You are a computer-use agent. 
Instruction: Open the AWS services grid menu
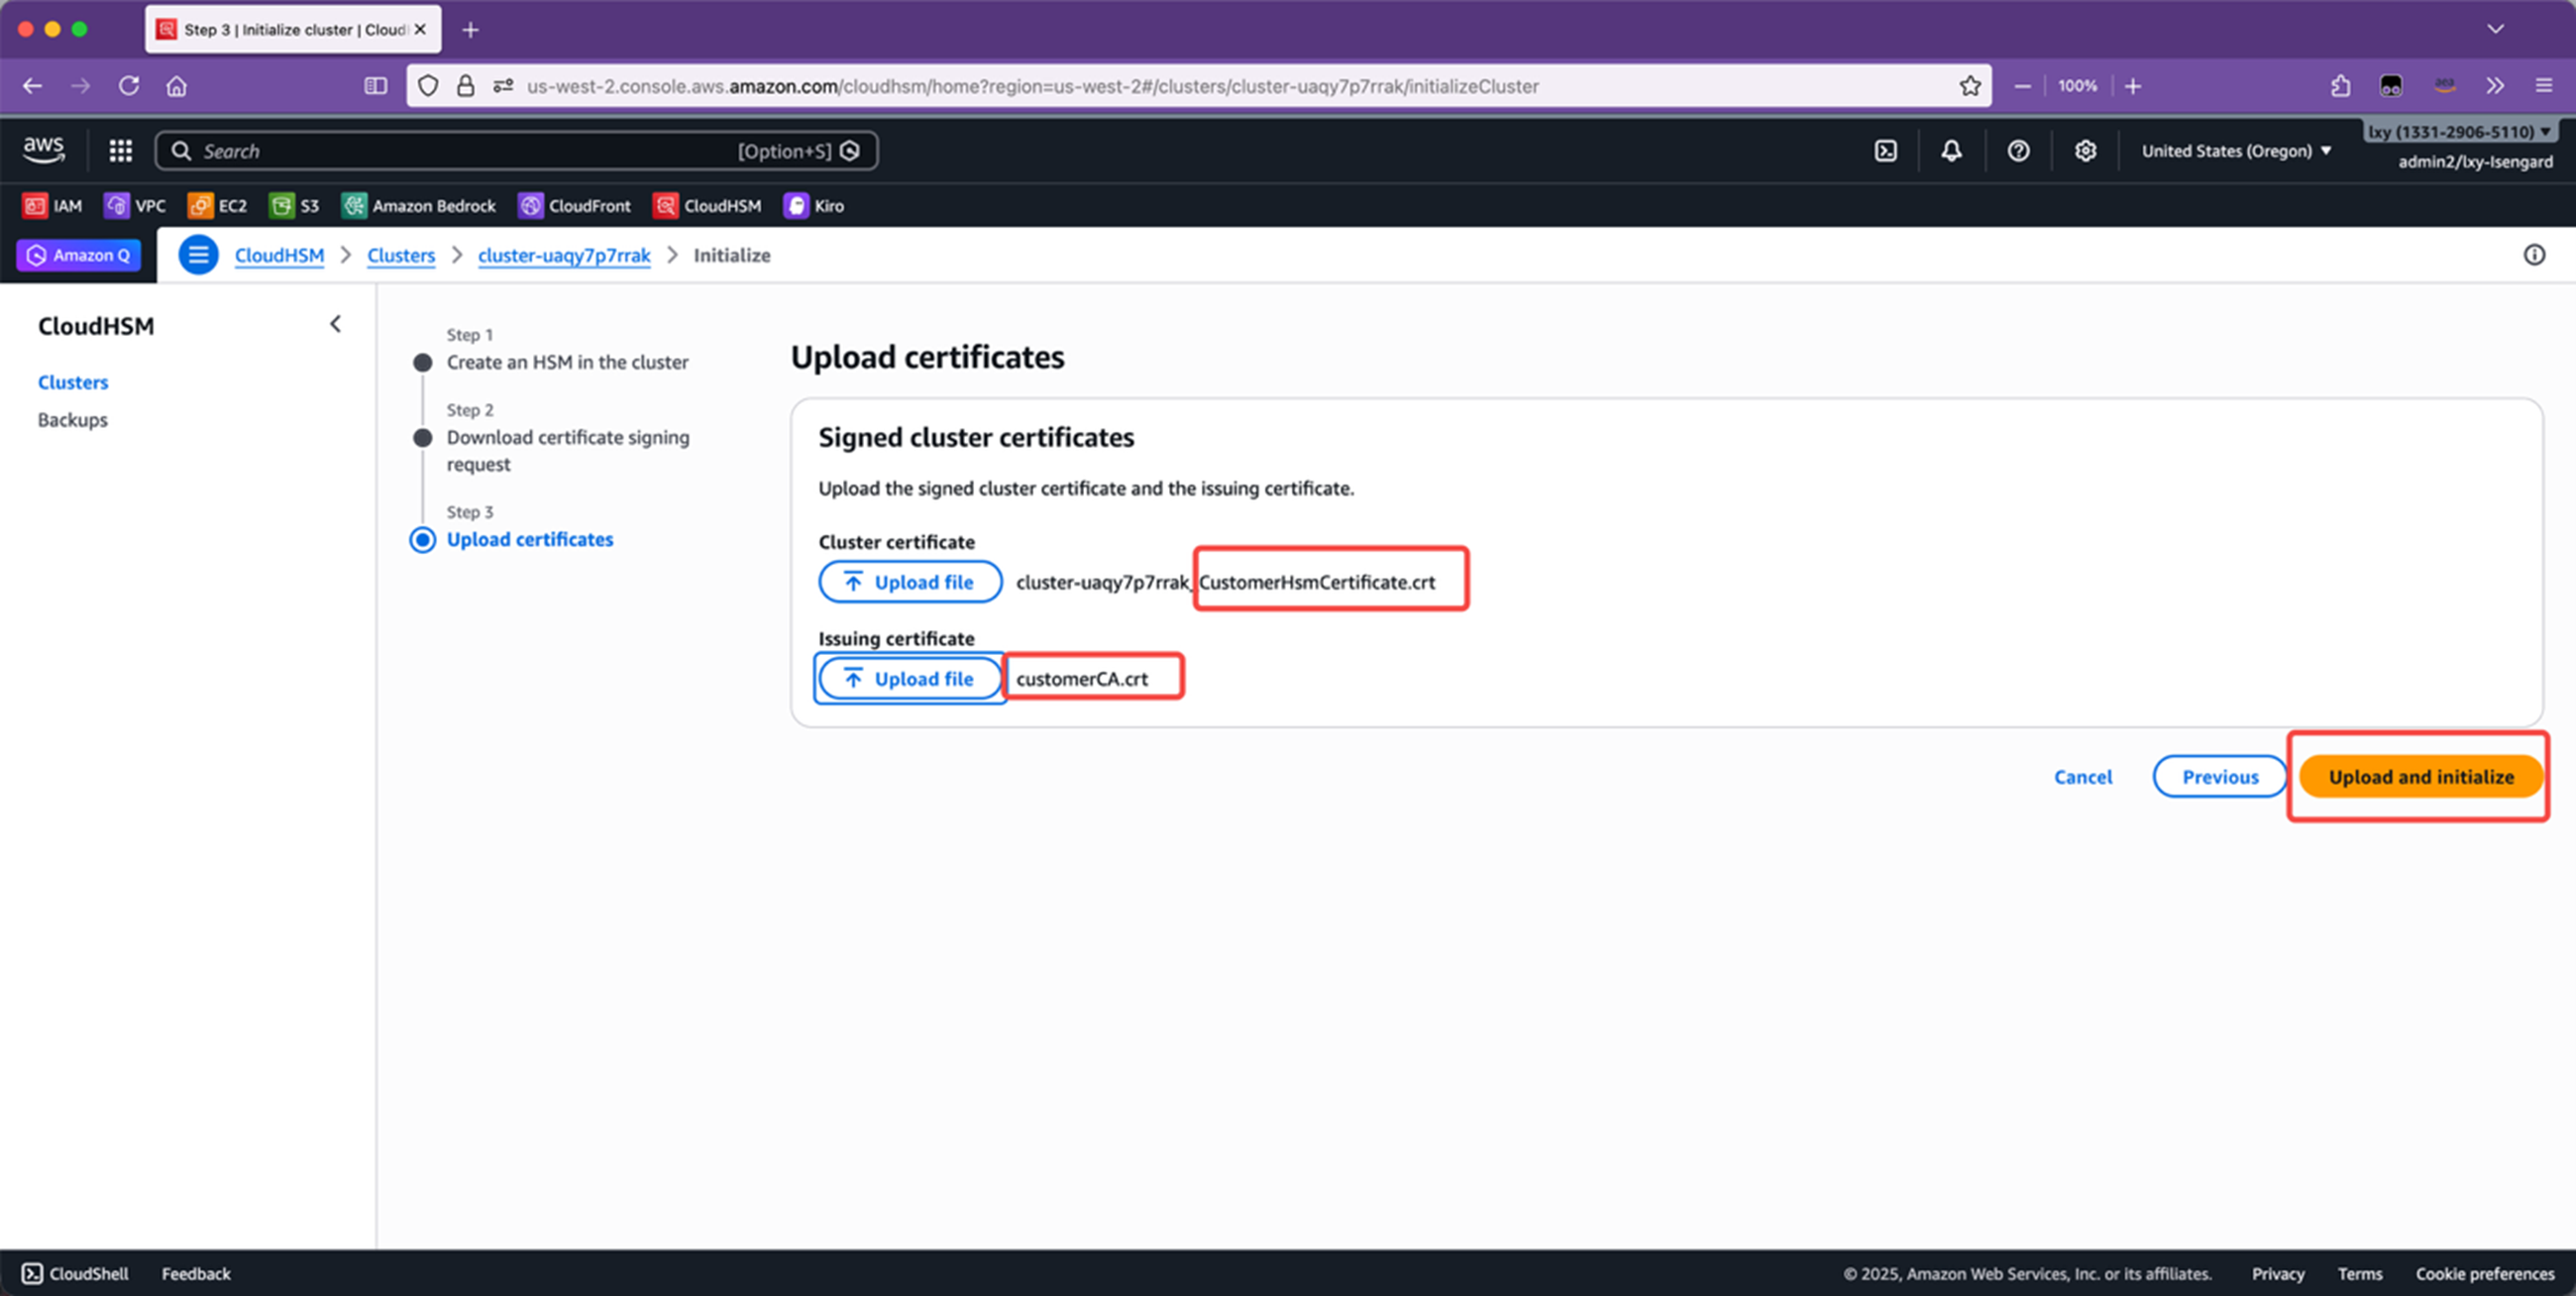(x=120, y=151)
